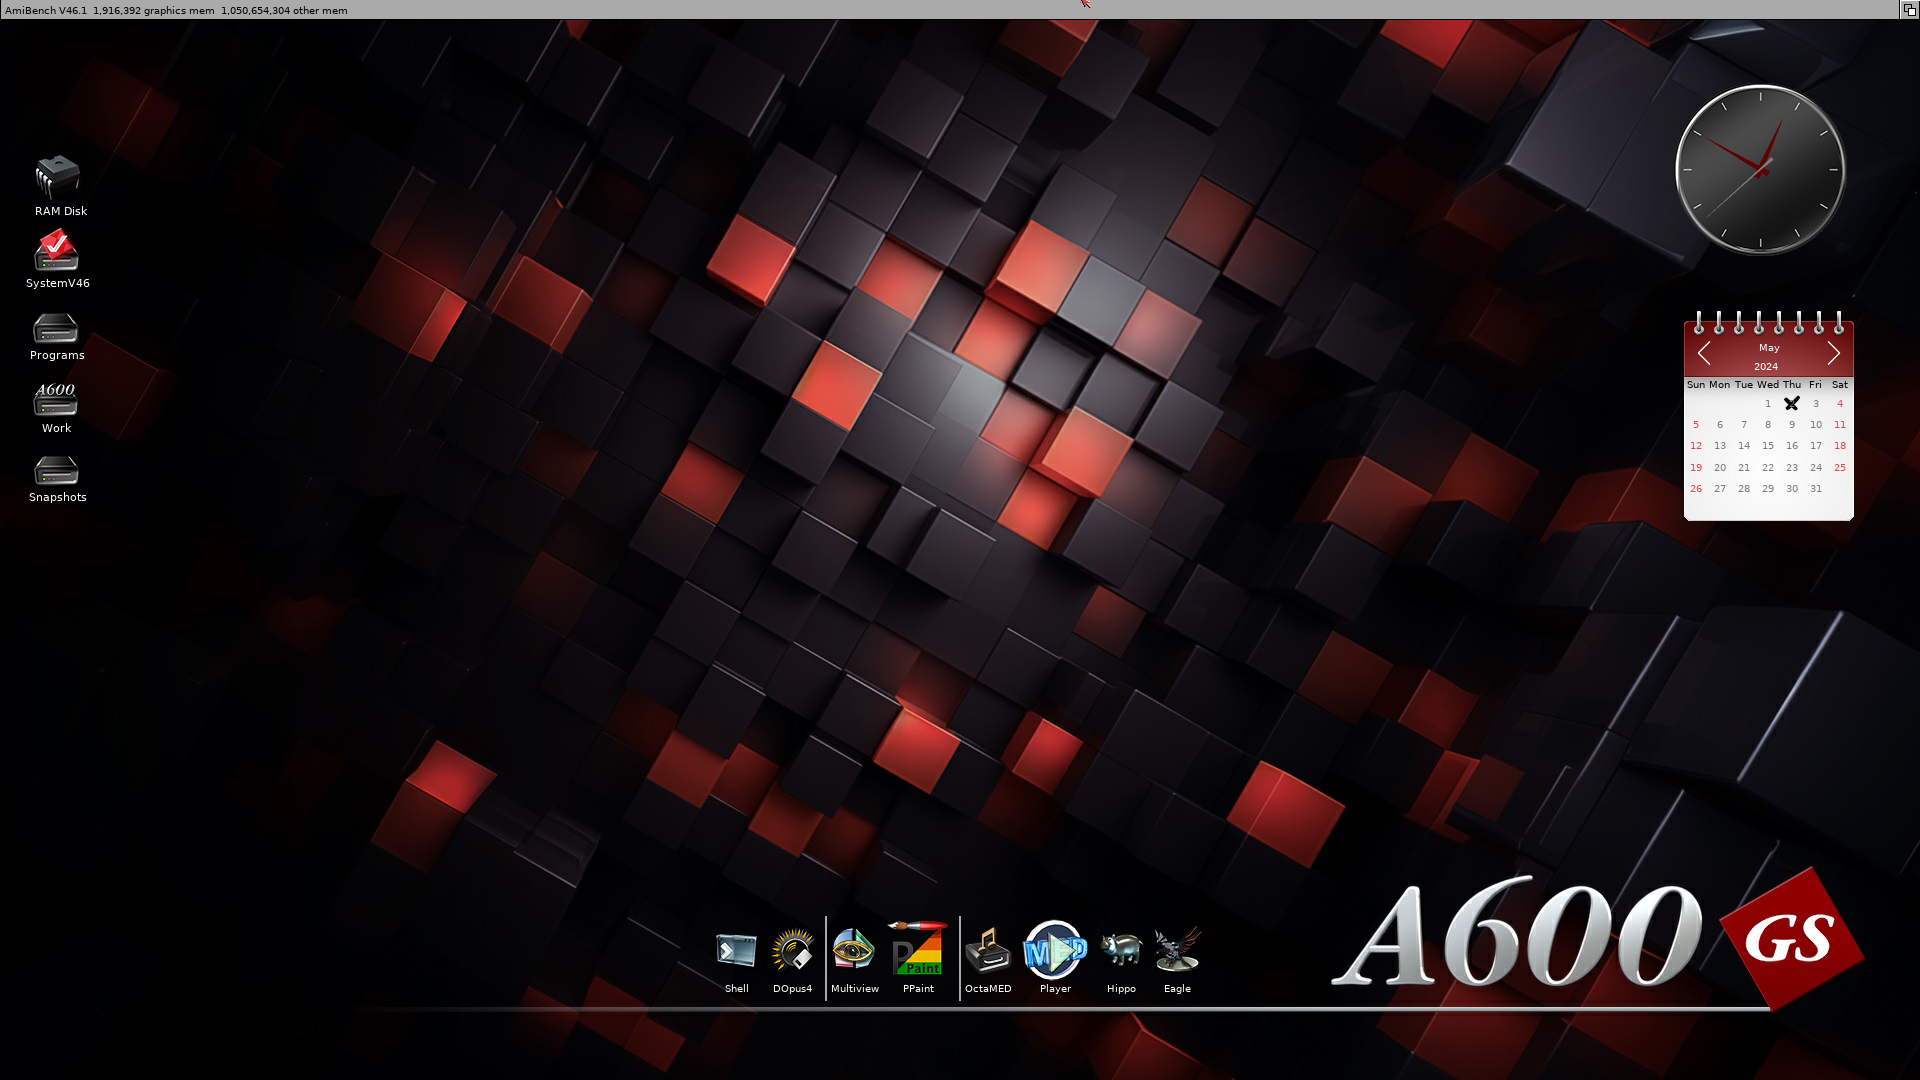Launch OctaMED from the dock
Screen dimensions: 1920x1080
988,950
